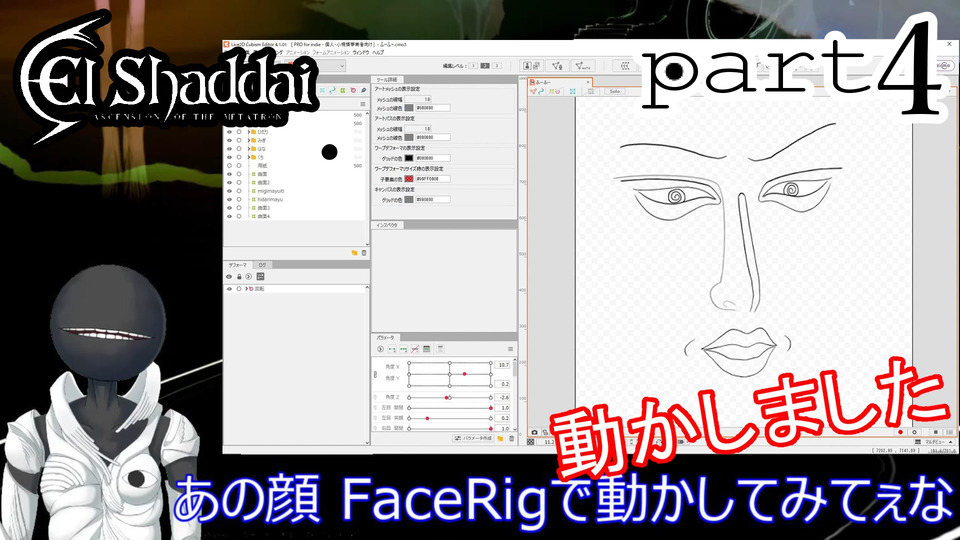
Task: Click the 角度 X/Y combined parameter grid
Action: click(x=450, y=374)
